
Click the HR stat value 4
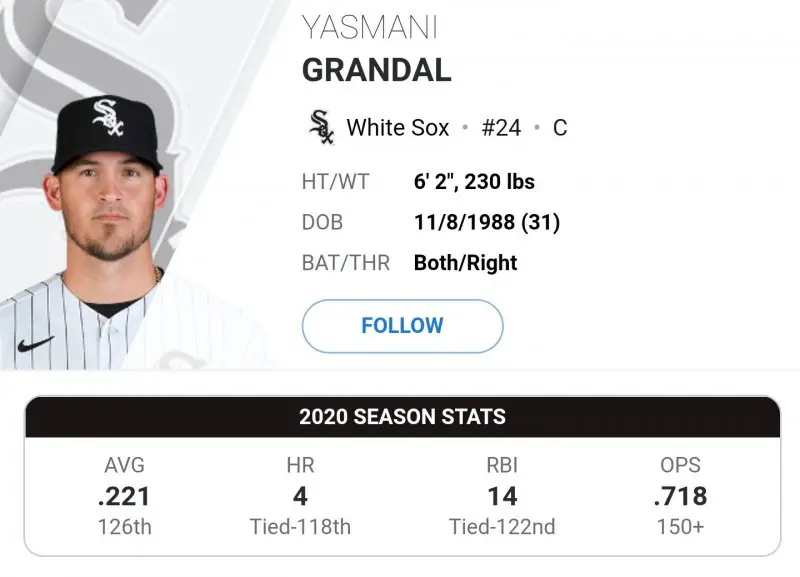pyautogui.click(x=300, y=495)
